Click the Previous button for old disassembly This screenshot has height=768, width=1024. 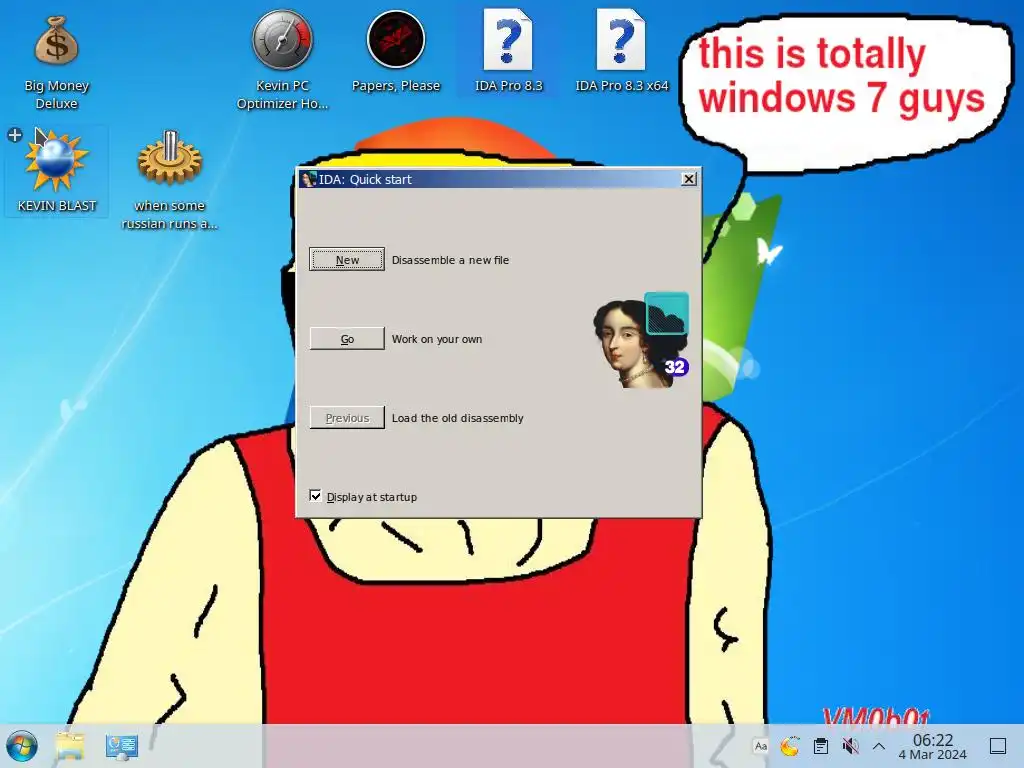347,418
